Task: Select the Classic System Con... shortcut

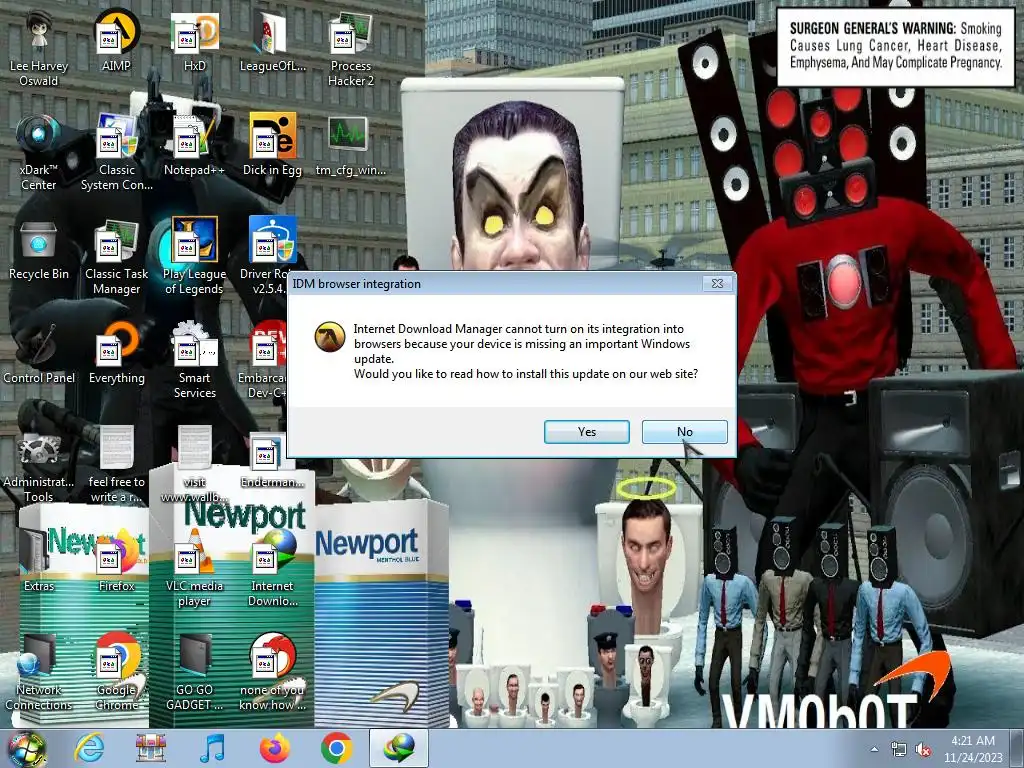Action: pos(116,153)
